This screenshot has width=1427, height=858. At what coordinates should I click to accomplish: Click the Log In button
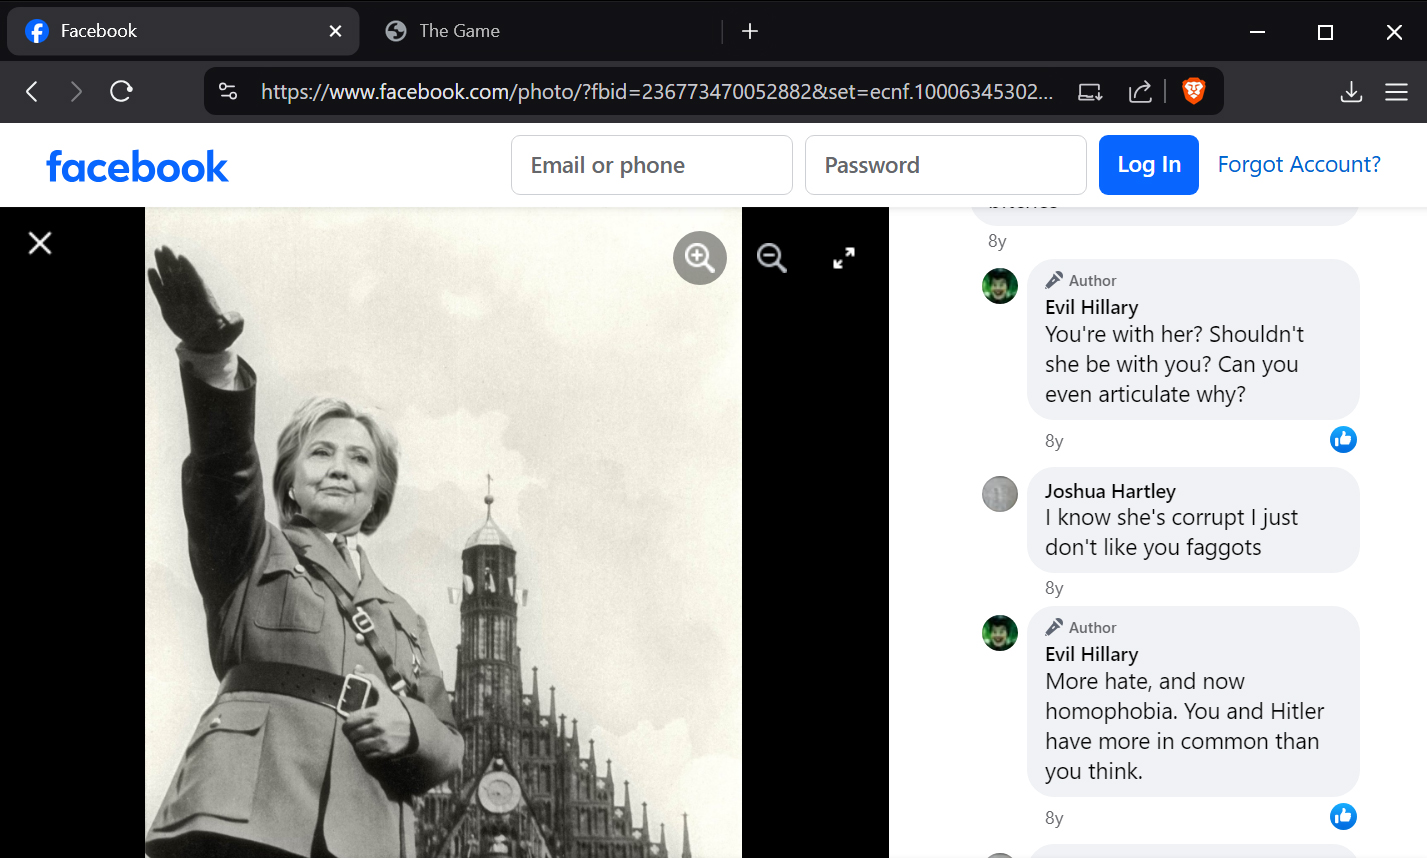[x=1149, y=165]
